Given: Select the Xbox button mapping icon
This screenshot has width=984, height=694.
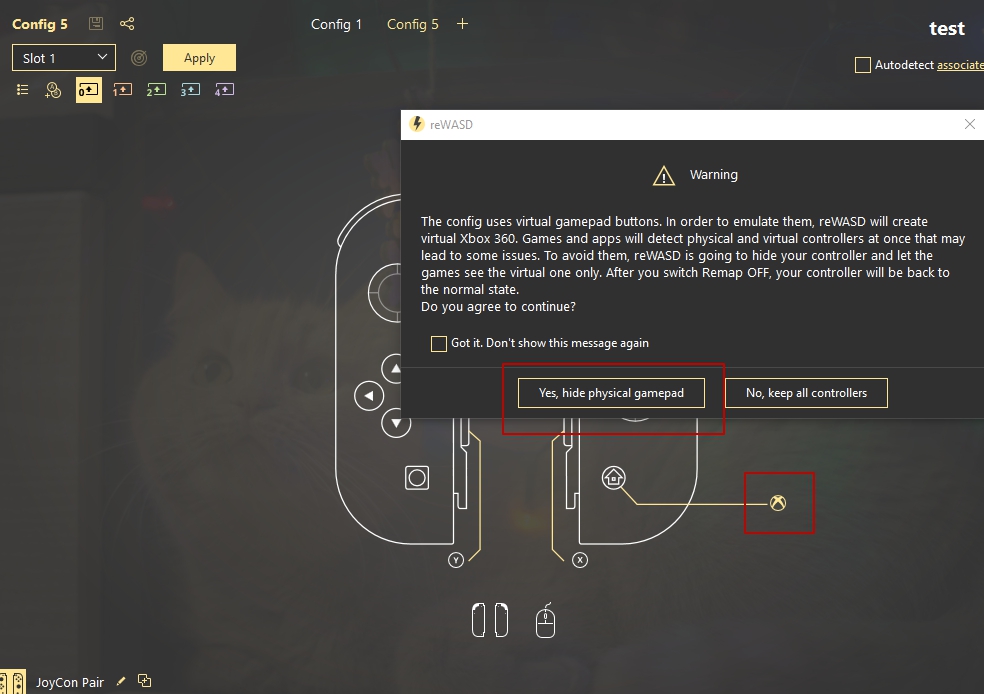Looking at the screenshot, I should (x=778, y=503).
